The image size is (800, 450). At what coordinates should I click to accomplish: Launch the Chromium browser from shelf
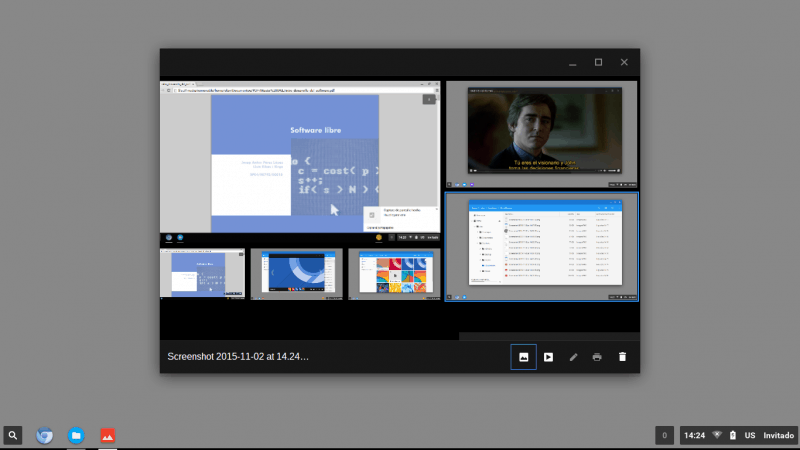44,435
